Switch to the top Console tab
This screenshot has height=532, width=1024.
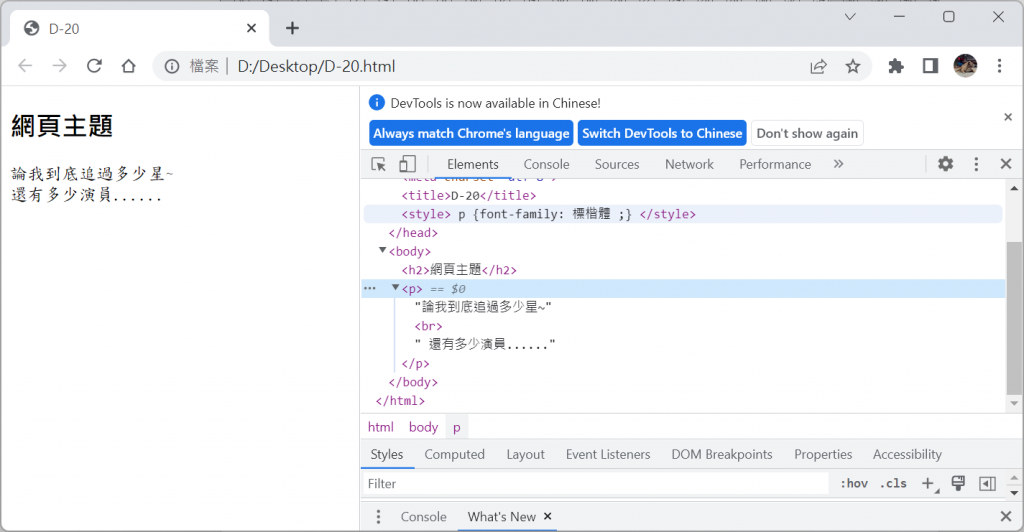(547, 164)
